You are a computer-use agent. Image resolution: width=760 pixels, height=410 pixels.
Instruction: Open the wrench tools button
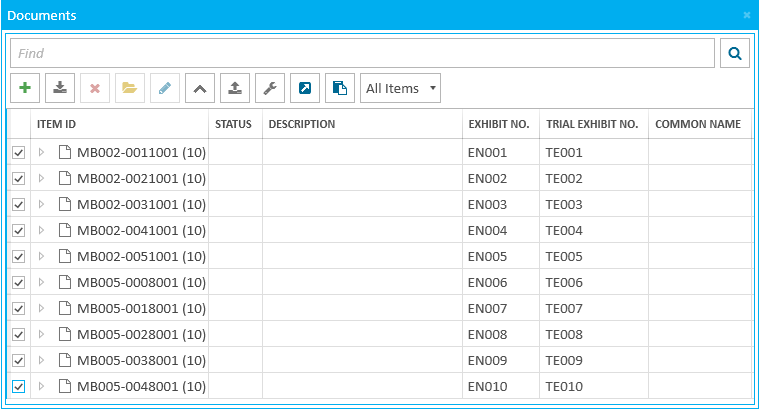tap(270, 88)
